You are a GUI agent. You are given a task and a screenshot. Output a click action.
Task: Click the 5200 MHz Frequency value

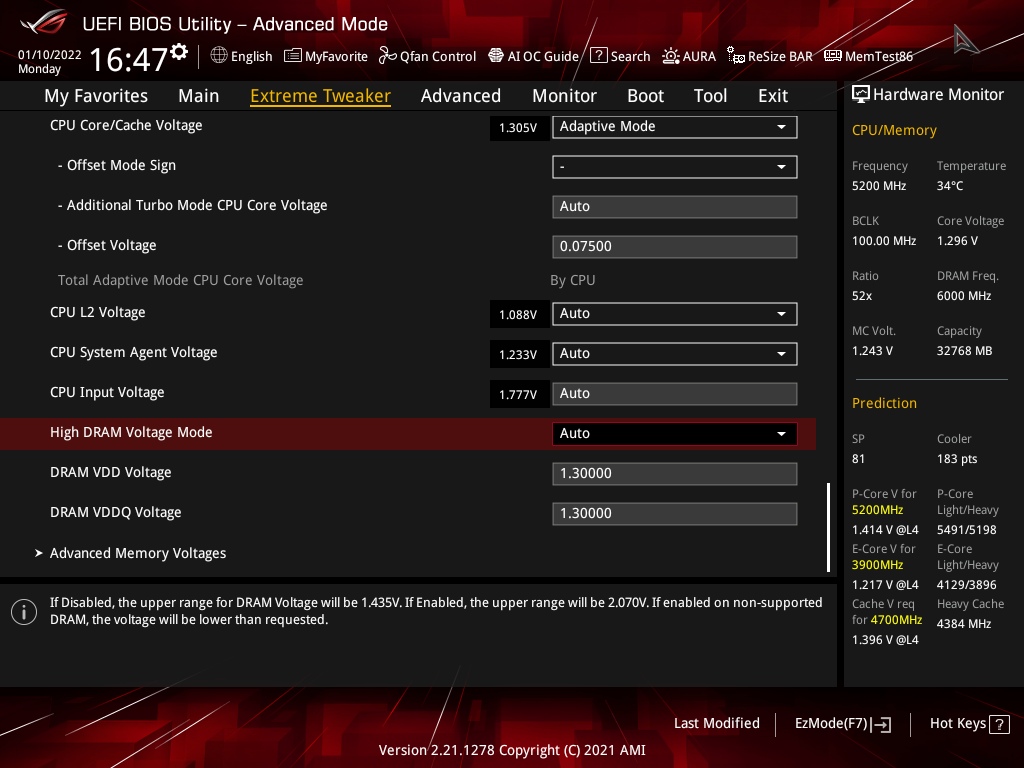point(879,186)
